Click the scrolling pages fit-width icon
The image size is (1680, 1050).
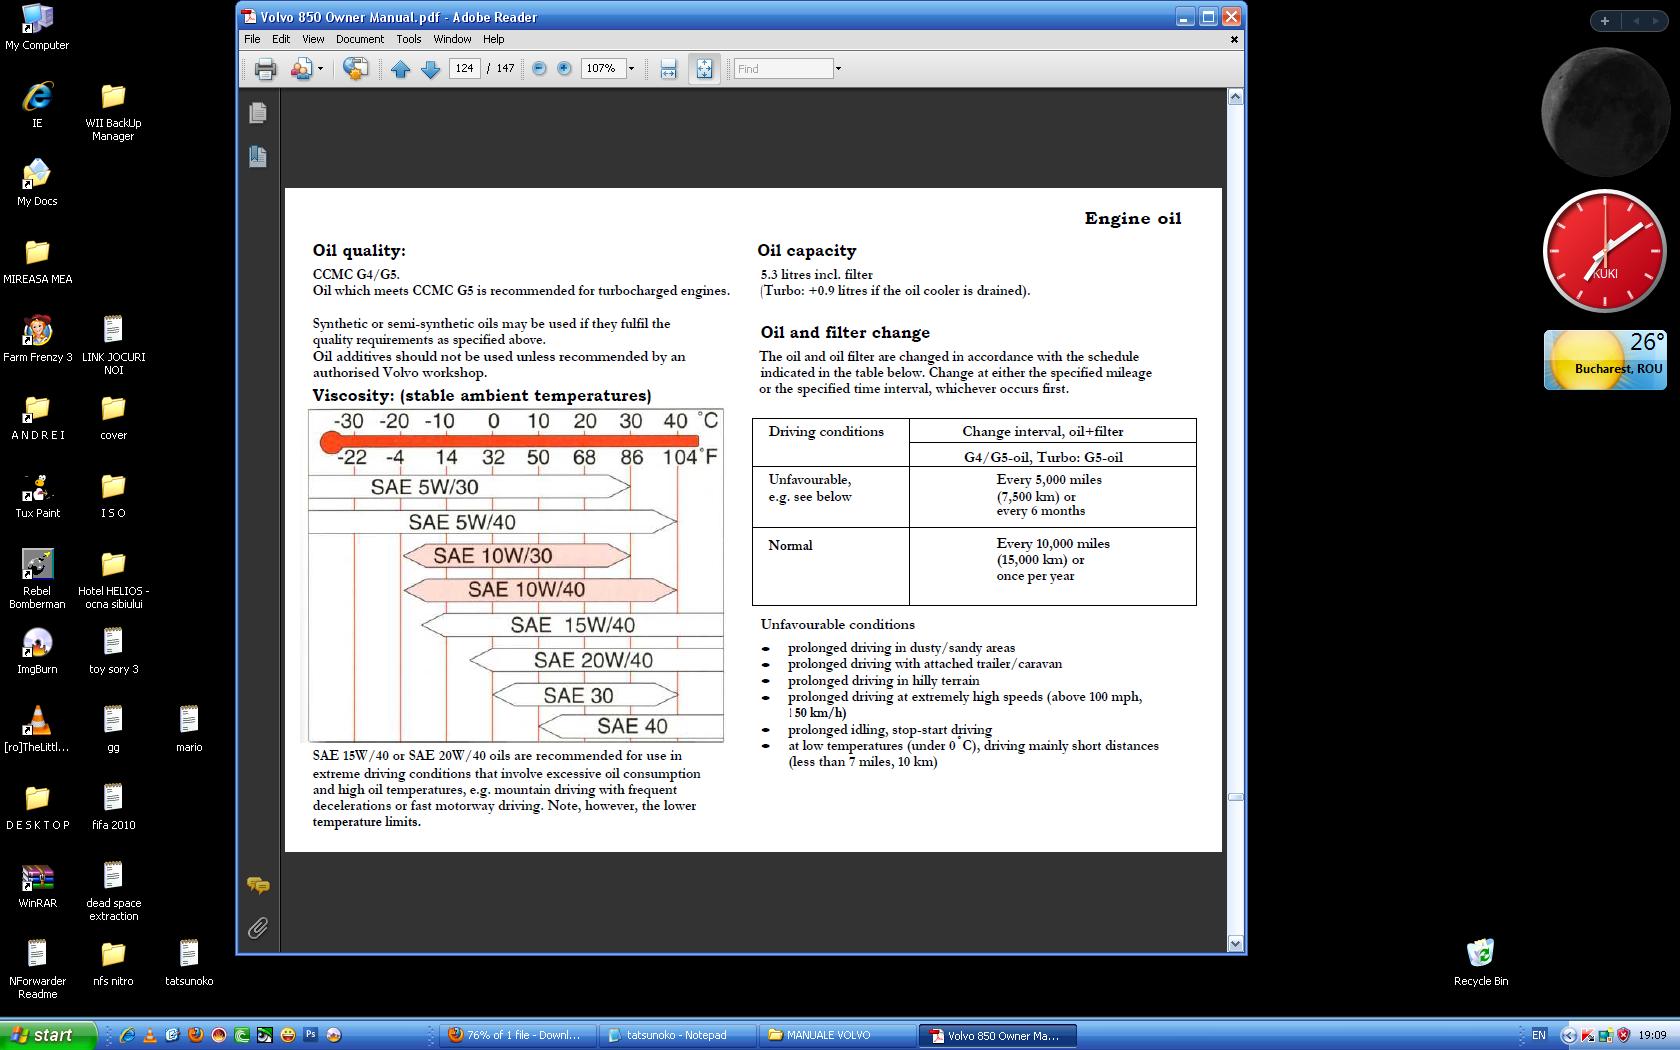click(x=668, y=69)
